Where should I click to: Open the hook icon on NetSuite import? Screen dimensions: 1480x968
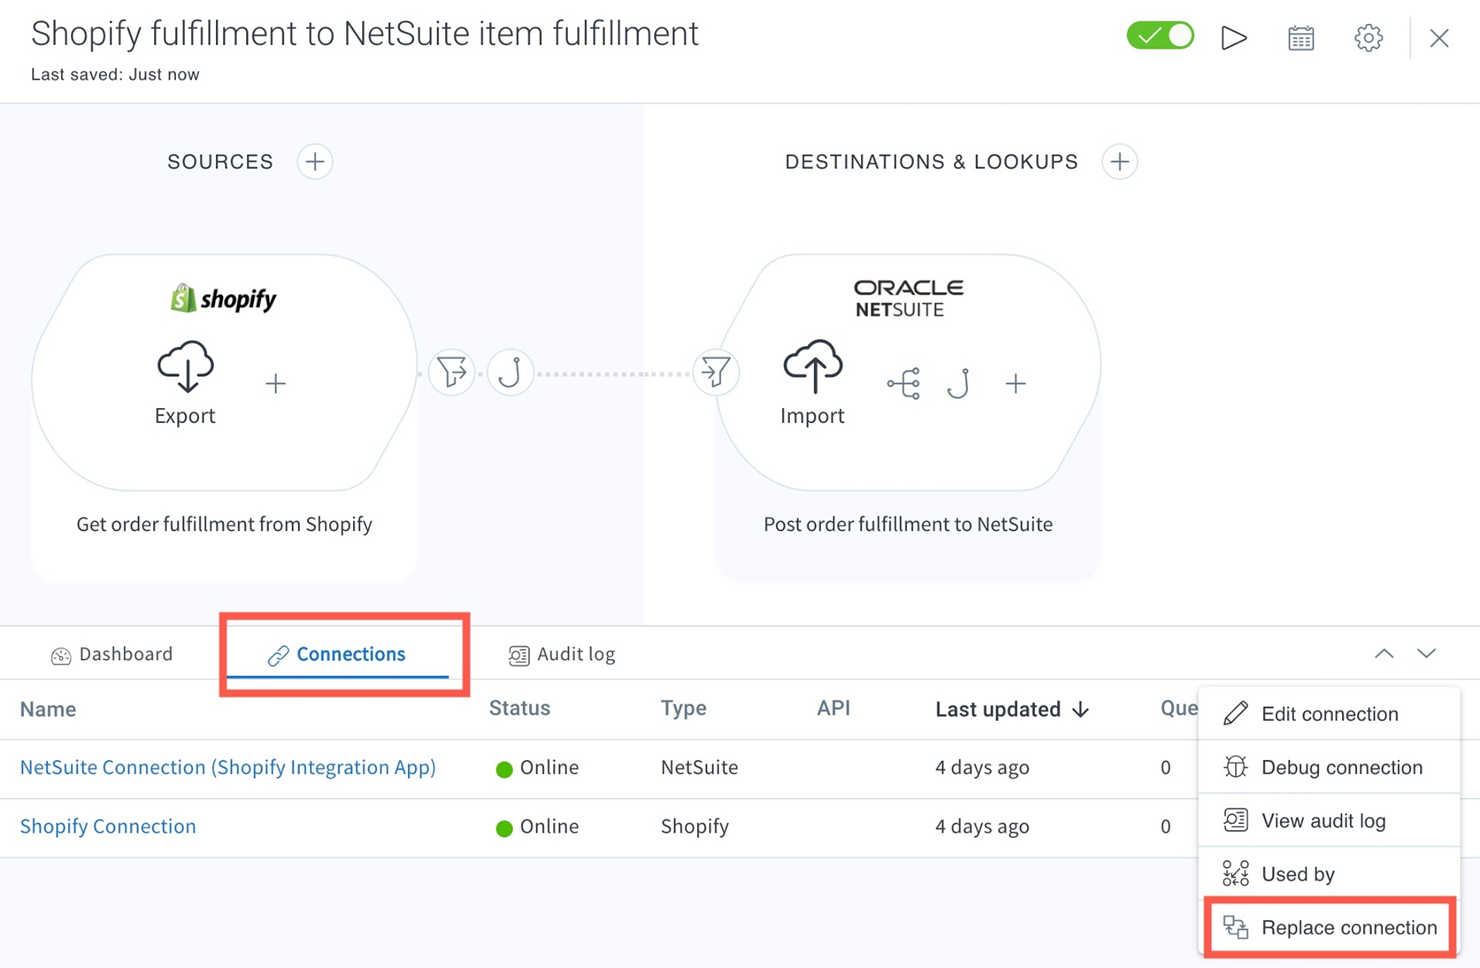pyautogui.click(x=958, y=383)
